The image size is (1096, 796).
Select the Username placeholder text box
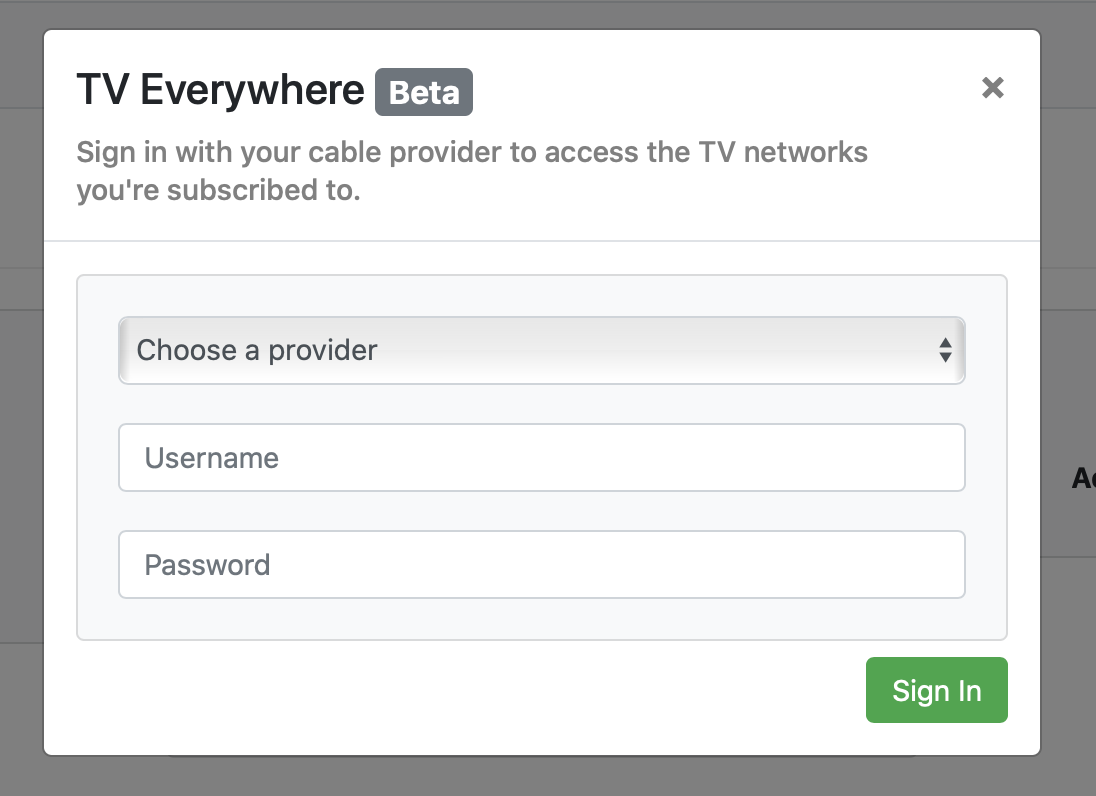[x=542, y=457]
